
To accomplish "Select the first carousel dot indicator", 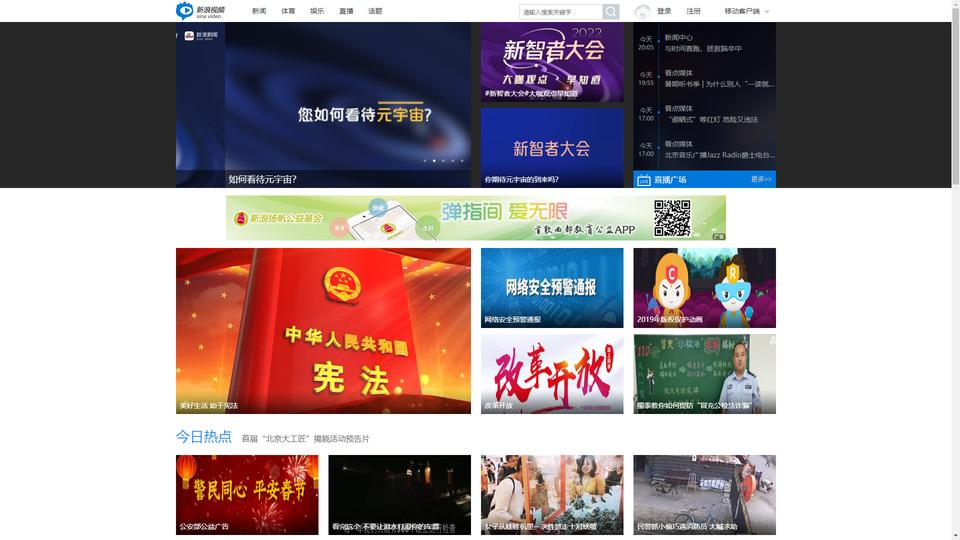I will coord(425,161).
